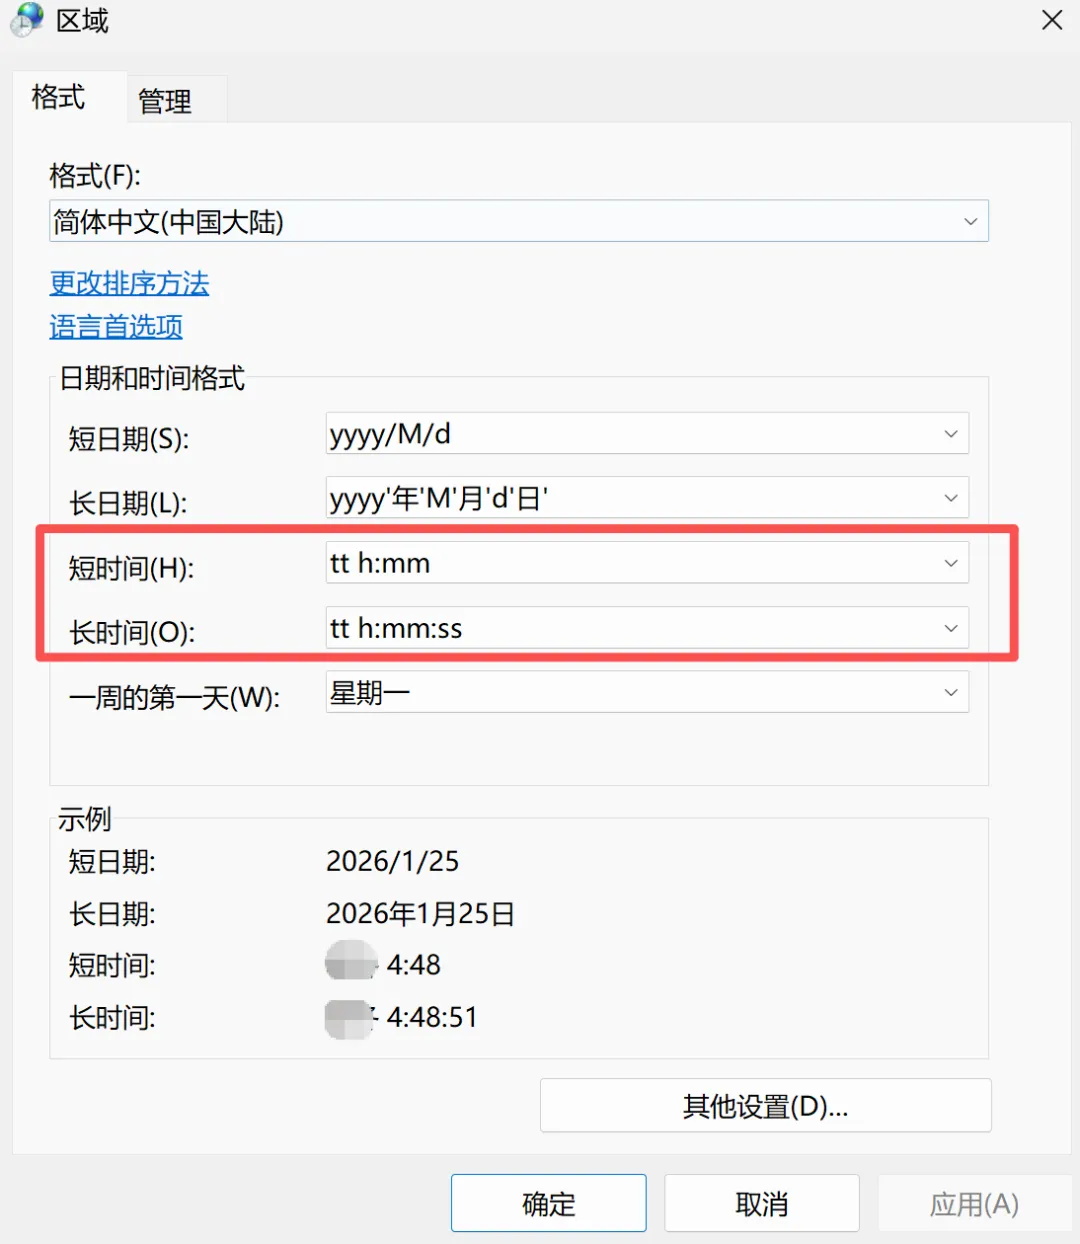Open the 短时间(H) format dropdown

click(x=949, y=563)
